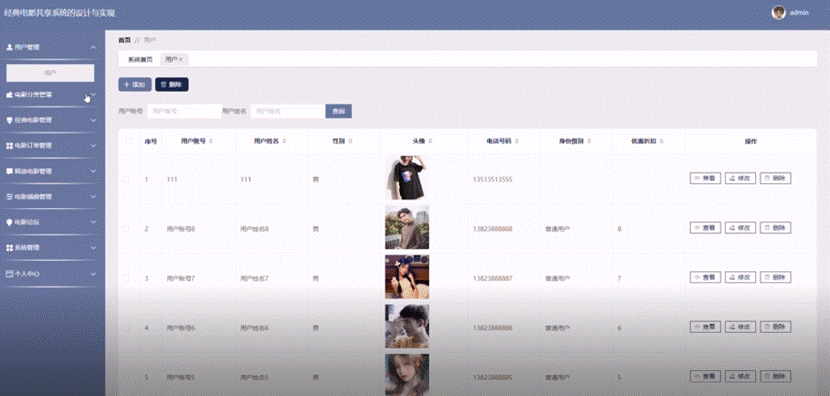
Task: Check the box for row 用户账号5
Action: [126, 377]
